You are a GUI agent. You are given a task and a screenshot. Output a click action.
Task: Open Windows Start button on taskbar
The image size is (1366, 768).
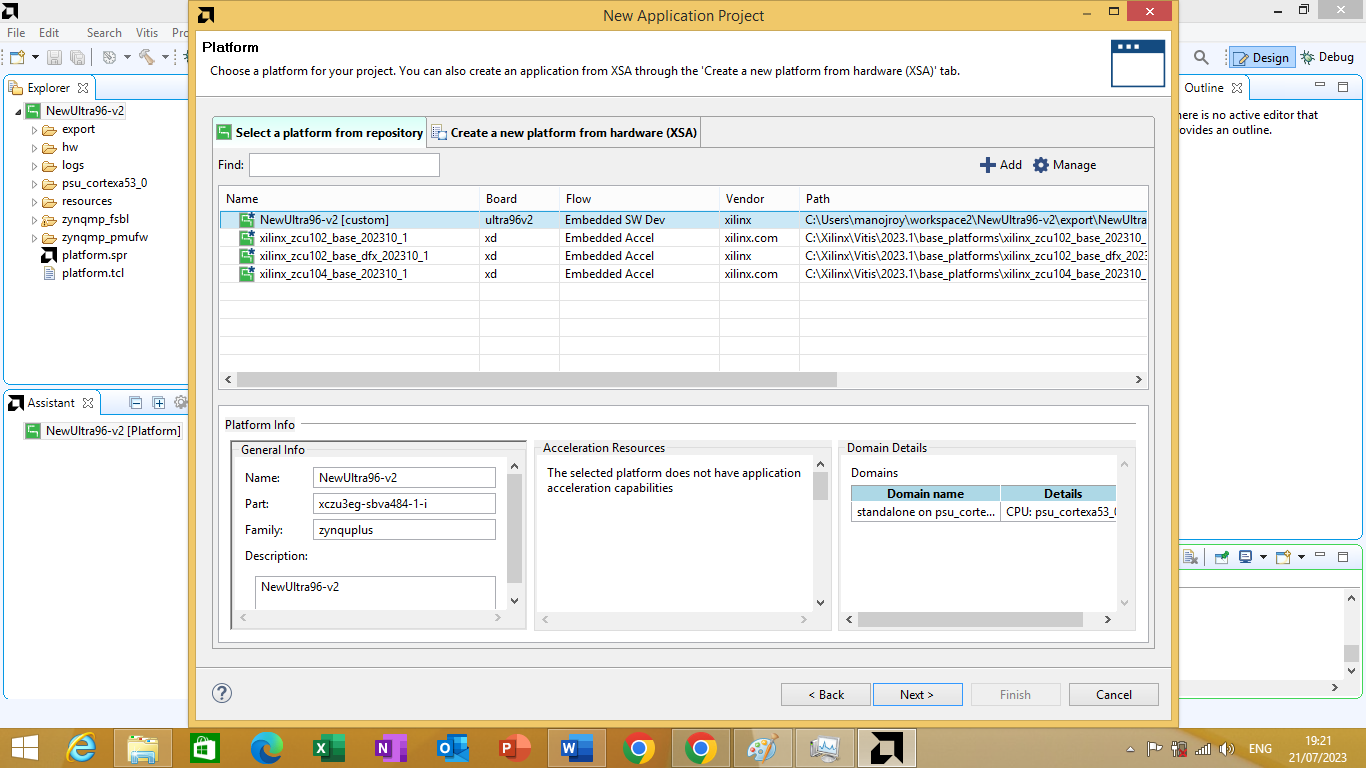click(x=24, y=748)
